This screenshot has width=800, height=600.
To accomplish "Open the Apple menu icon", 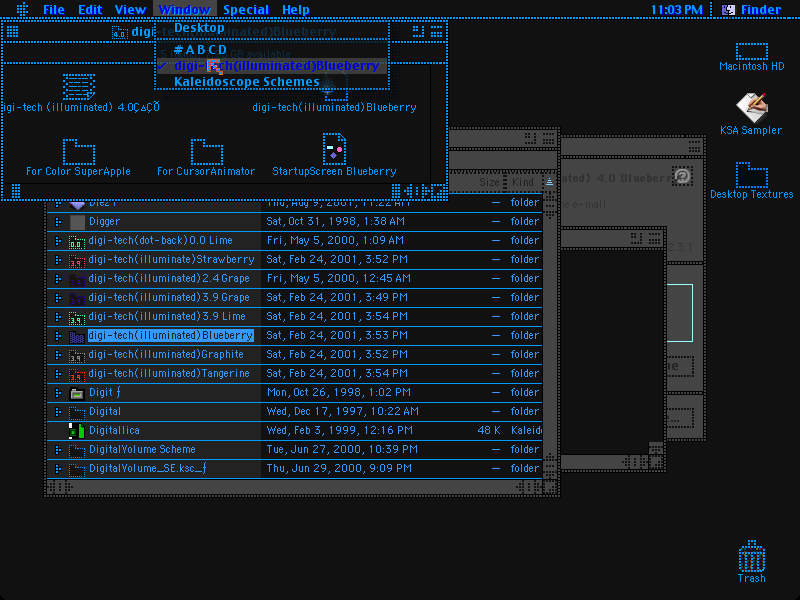I will pyautogui.click(x=22, y=9).
